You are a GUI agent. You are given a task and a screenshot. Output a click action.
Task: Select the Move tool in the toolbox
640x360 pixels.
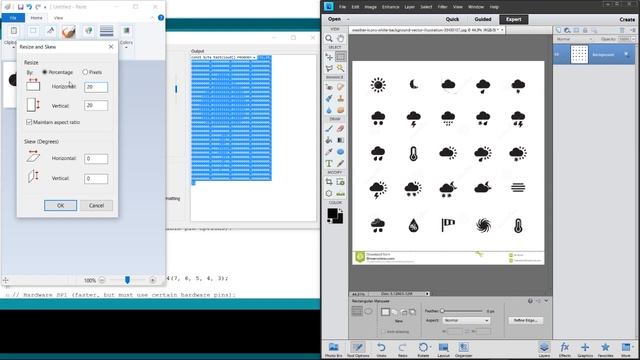[x=329, y=57]
